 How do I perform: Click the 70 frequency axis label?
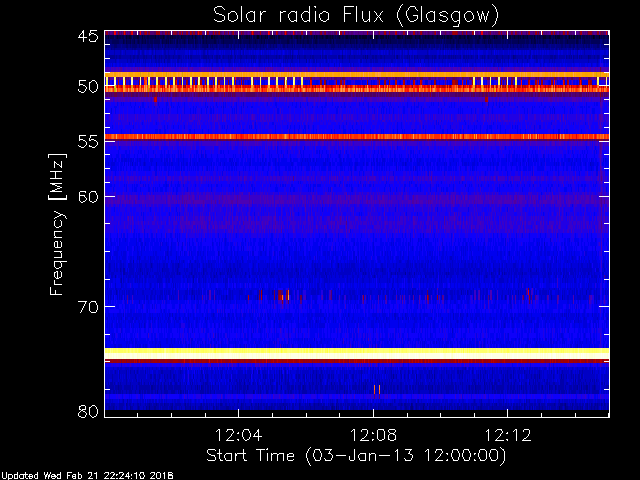point(88,307)
